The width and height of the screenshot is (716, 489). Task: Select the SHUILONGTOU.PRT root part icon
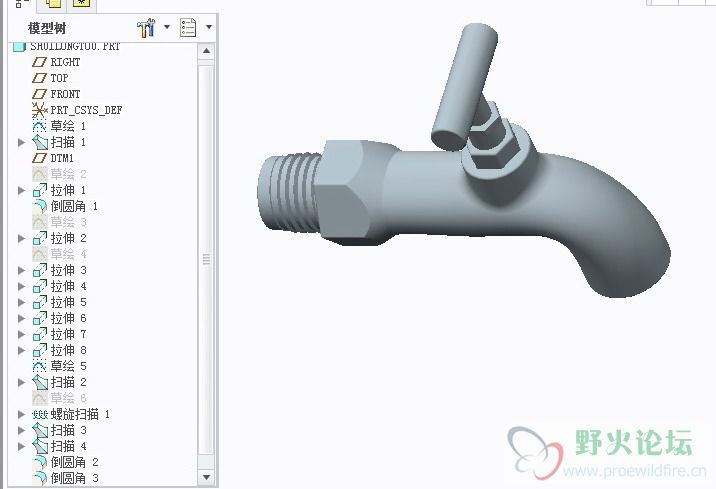coord(19,46)
